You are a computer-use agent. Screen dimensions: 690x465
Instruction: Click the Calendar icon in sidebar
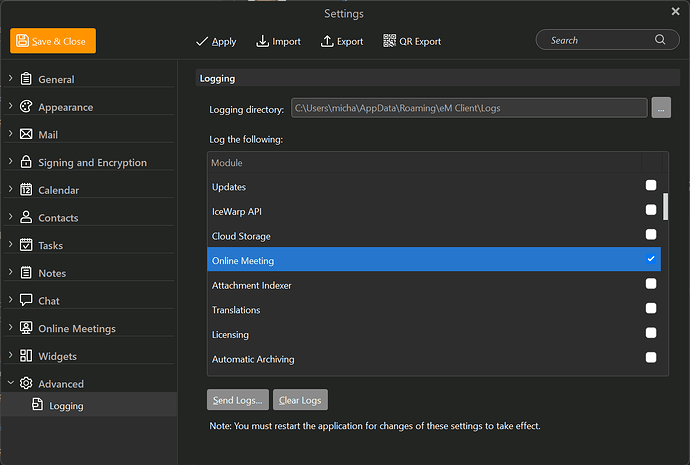click(x=26, y=190)
